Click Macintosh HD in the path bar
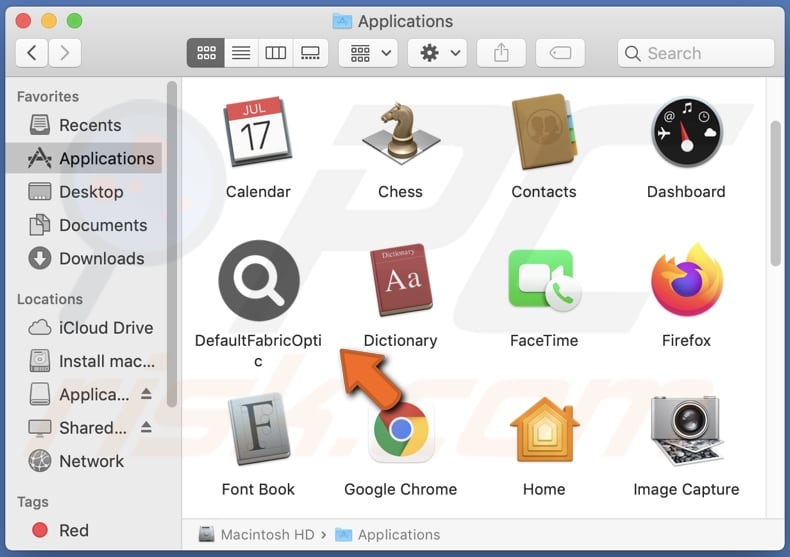 point(256,534)
